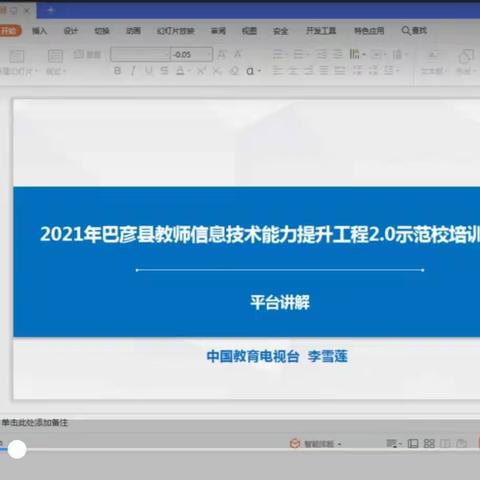
Task: Toggle subscript formatting
Action: pyautogui.click(x=217, y=71)
